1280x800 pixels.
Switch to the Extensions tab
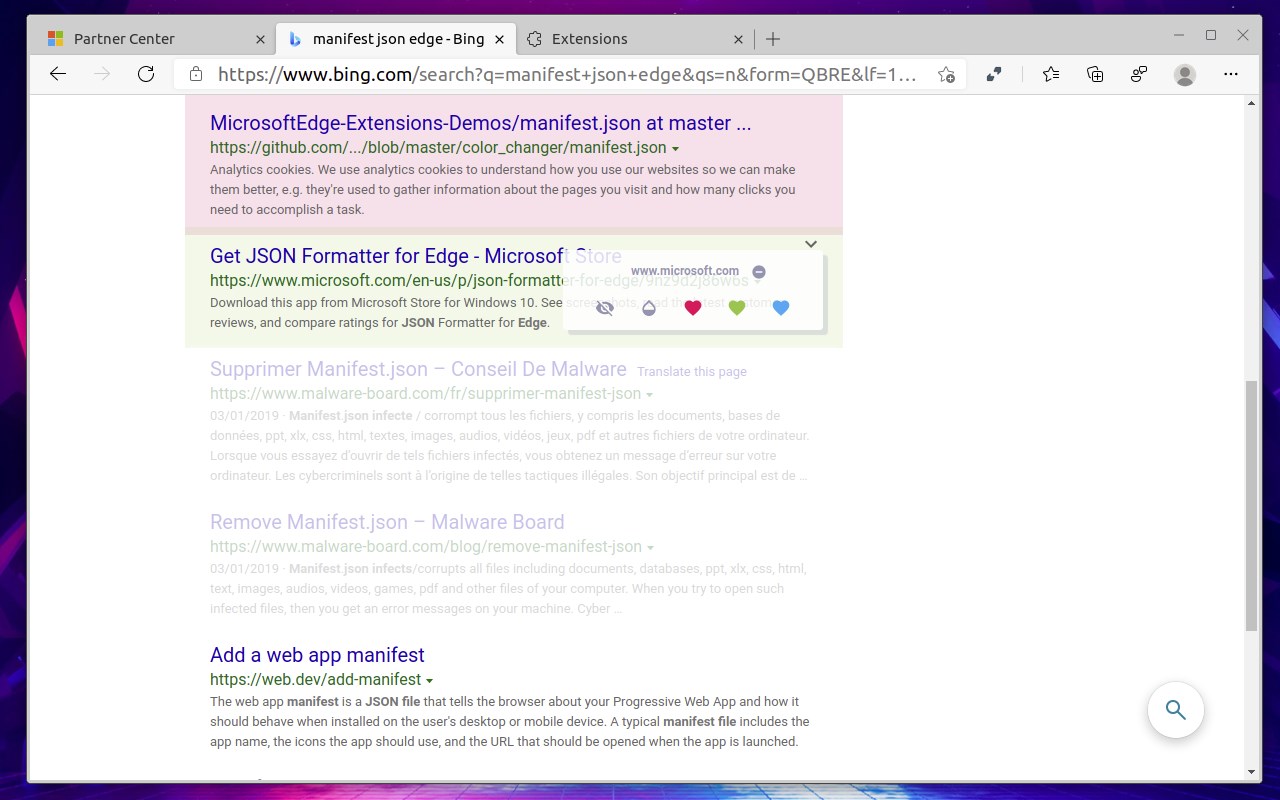635,39
